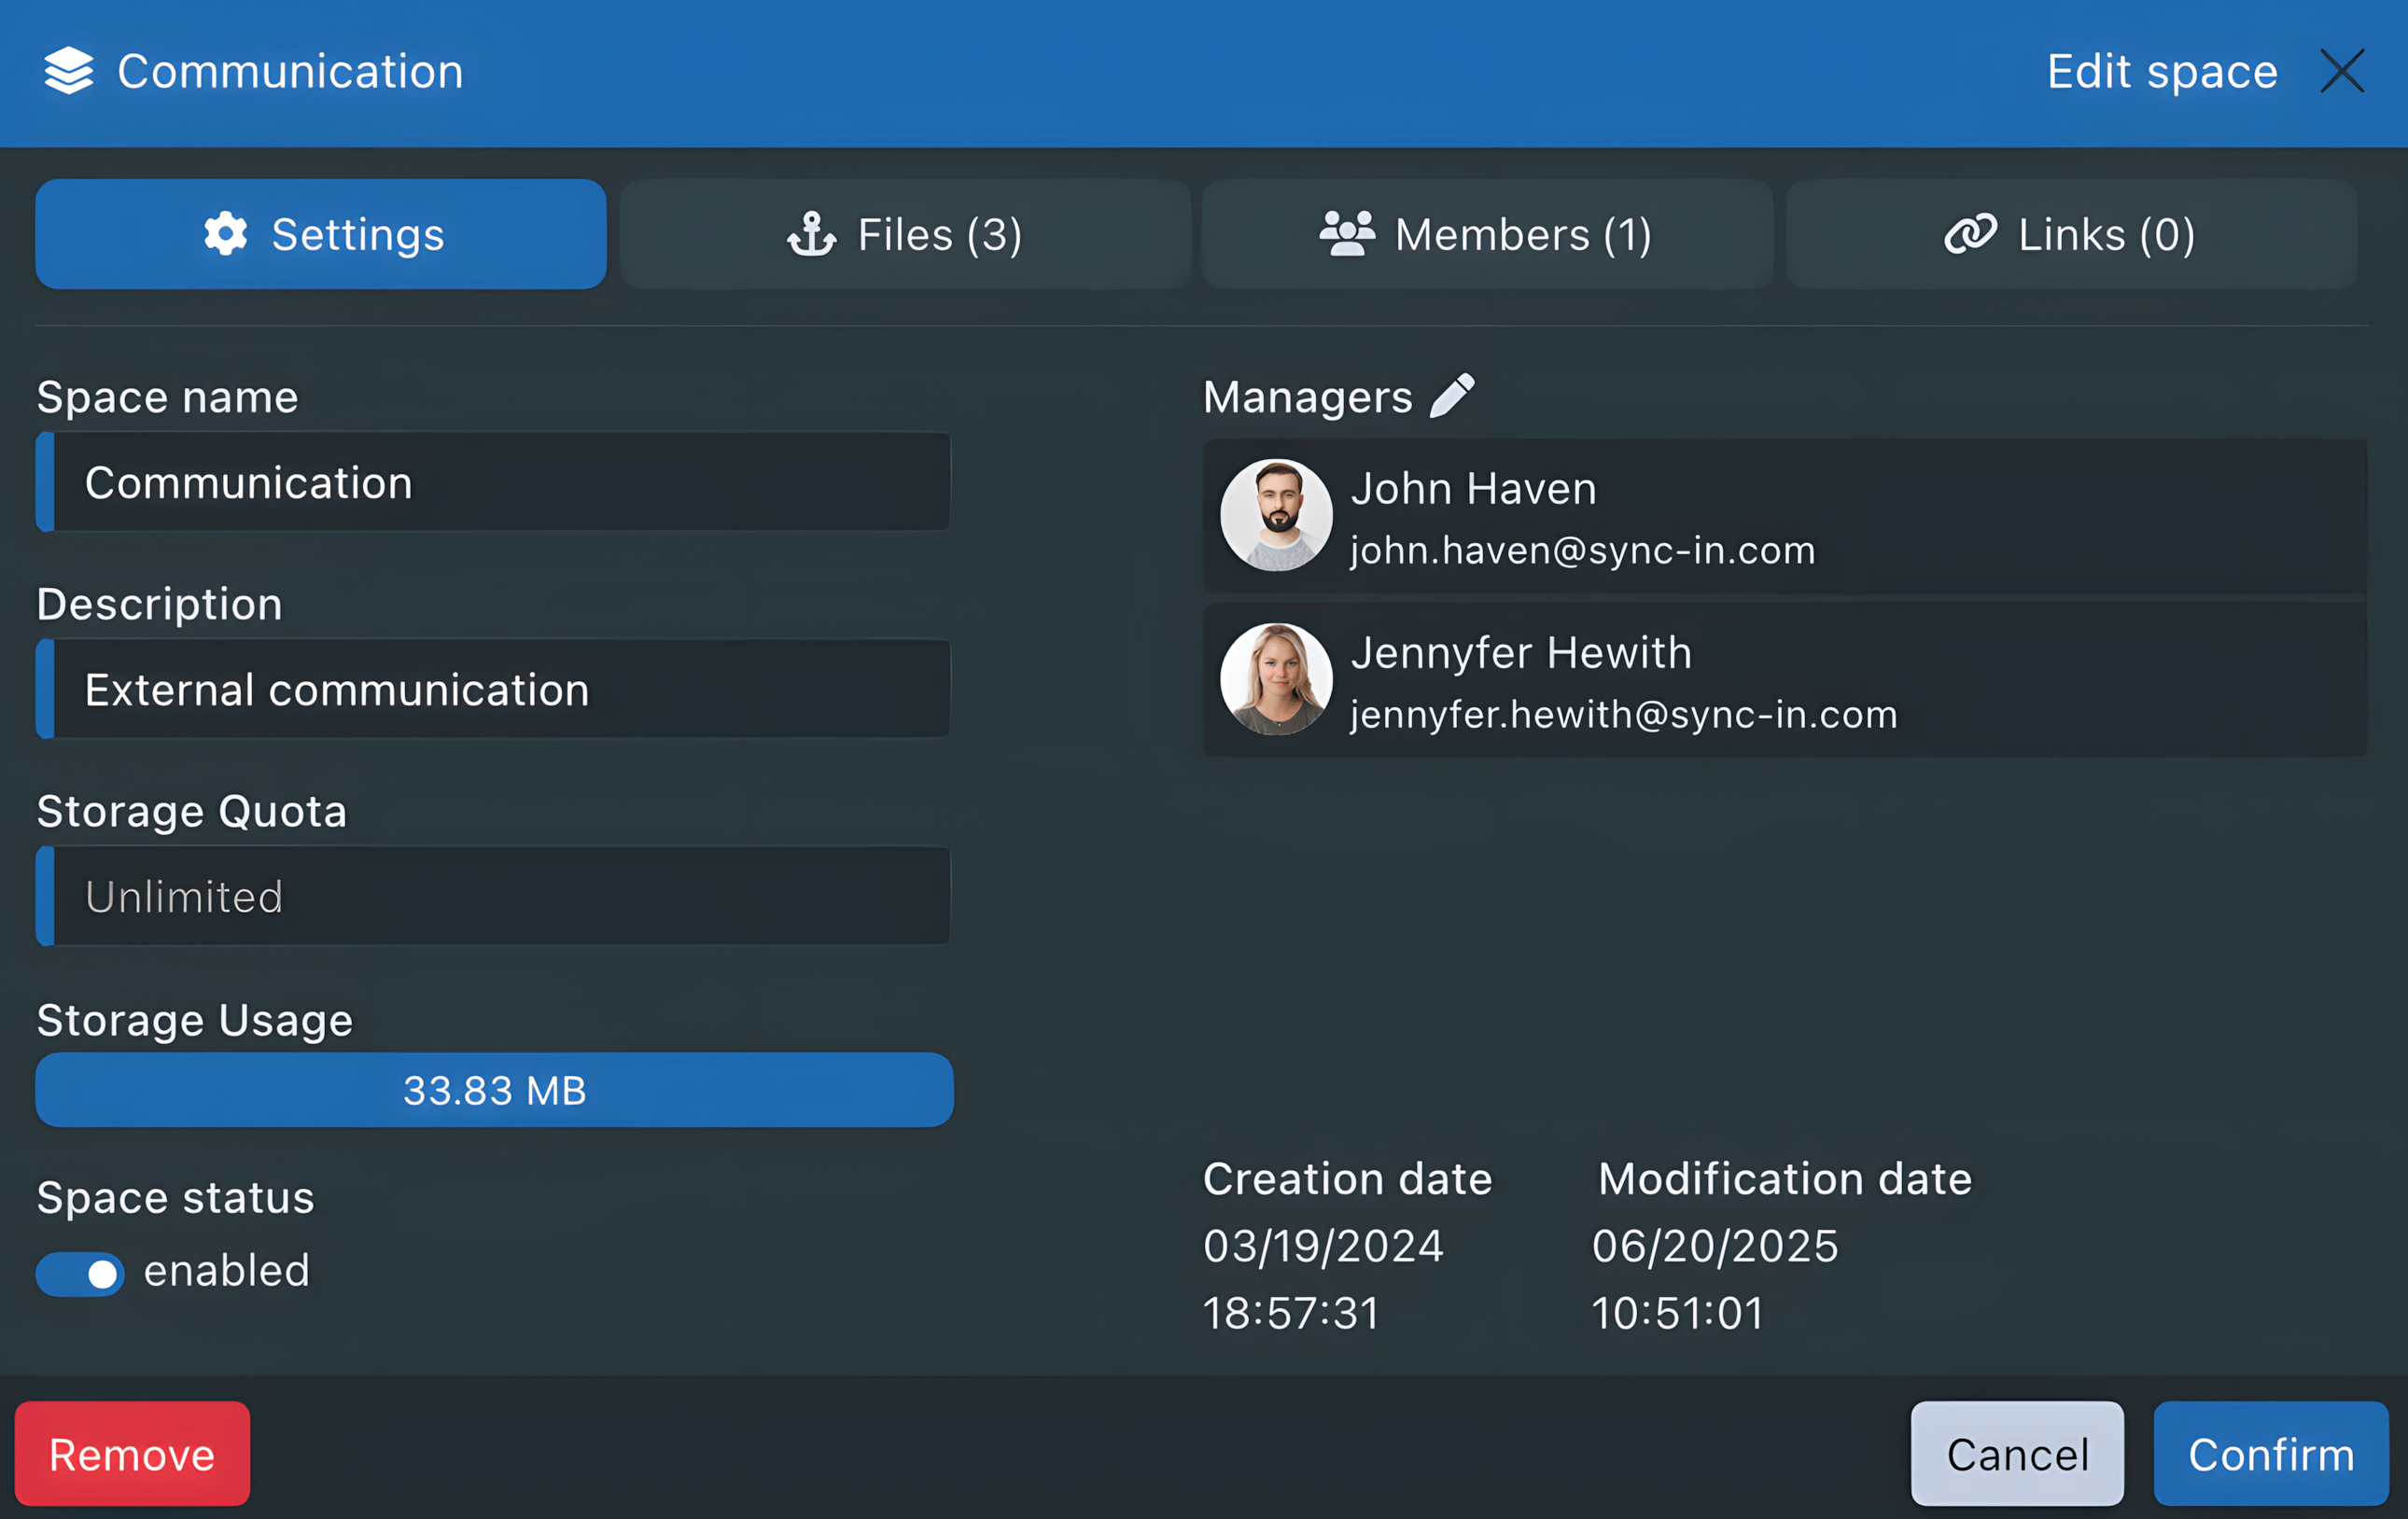
Task: Click the pencil icon next to Managers
Action: (1452, 396)
